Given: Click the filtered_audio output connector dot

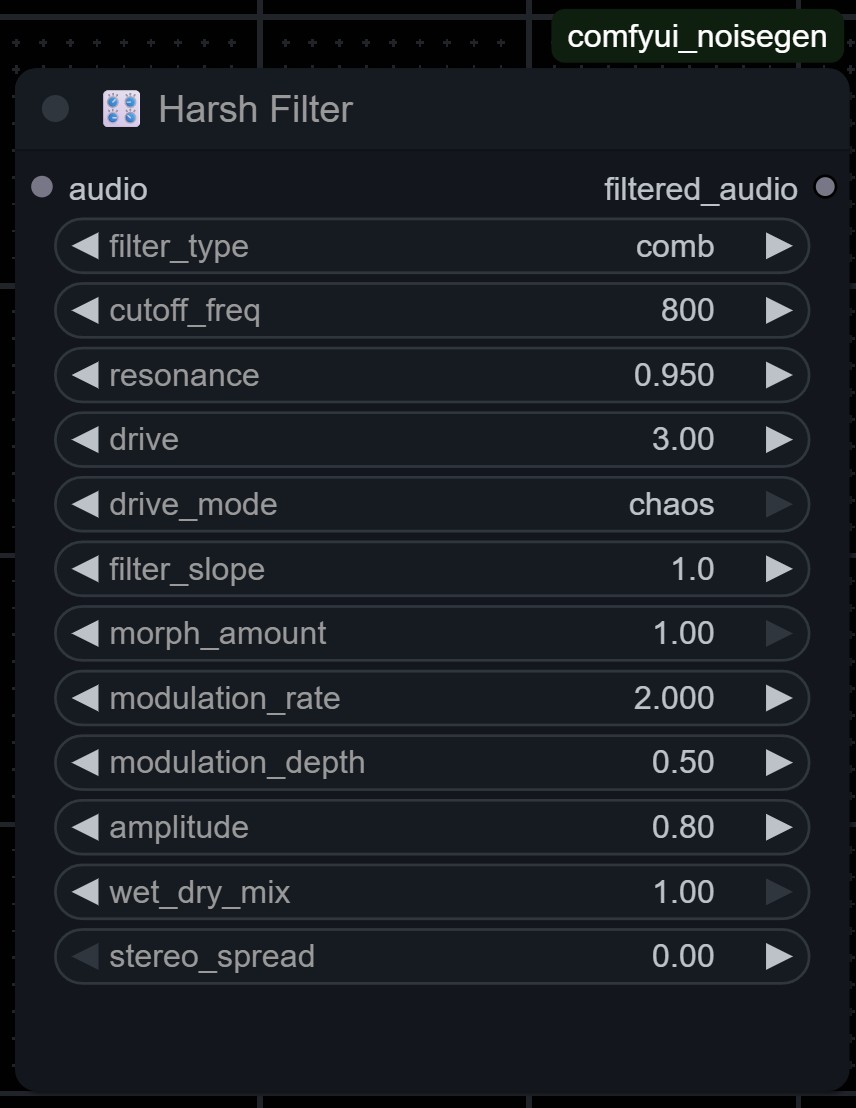Looking at the screenshot, I should coord(825,187).
